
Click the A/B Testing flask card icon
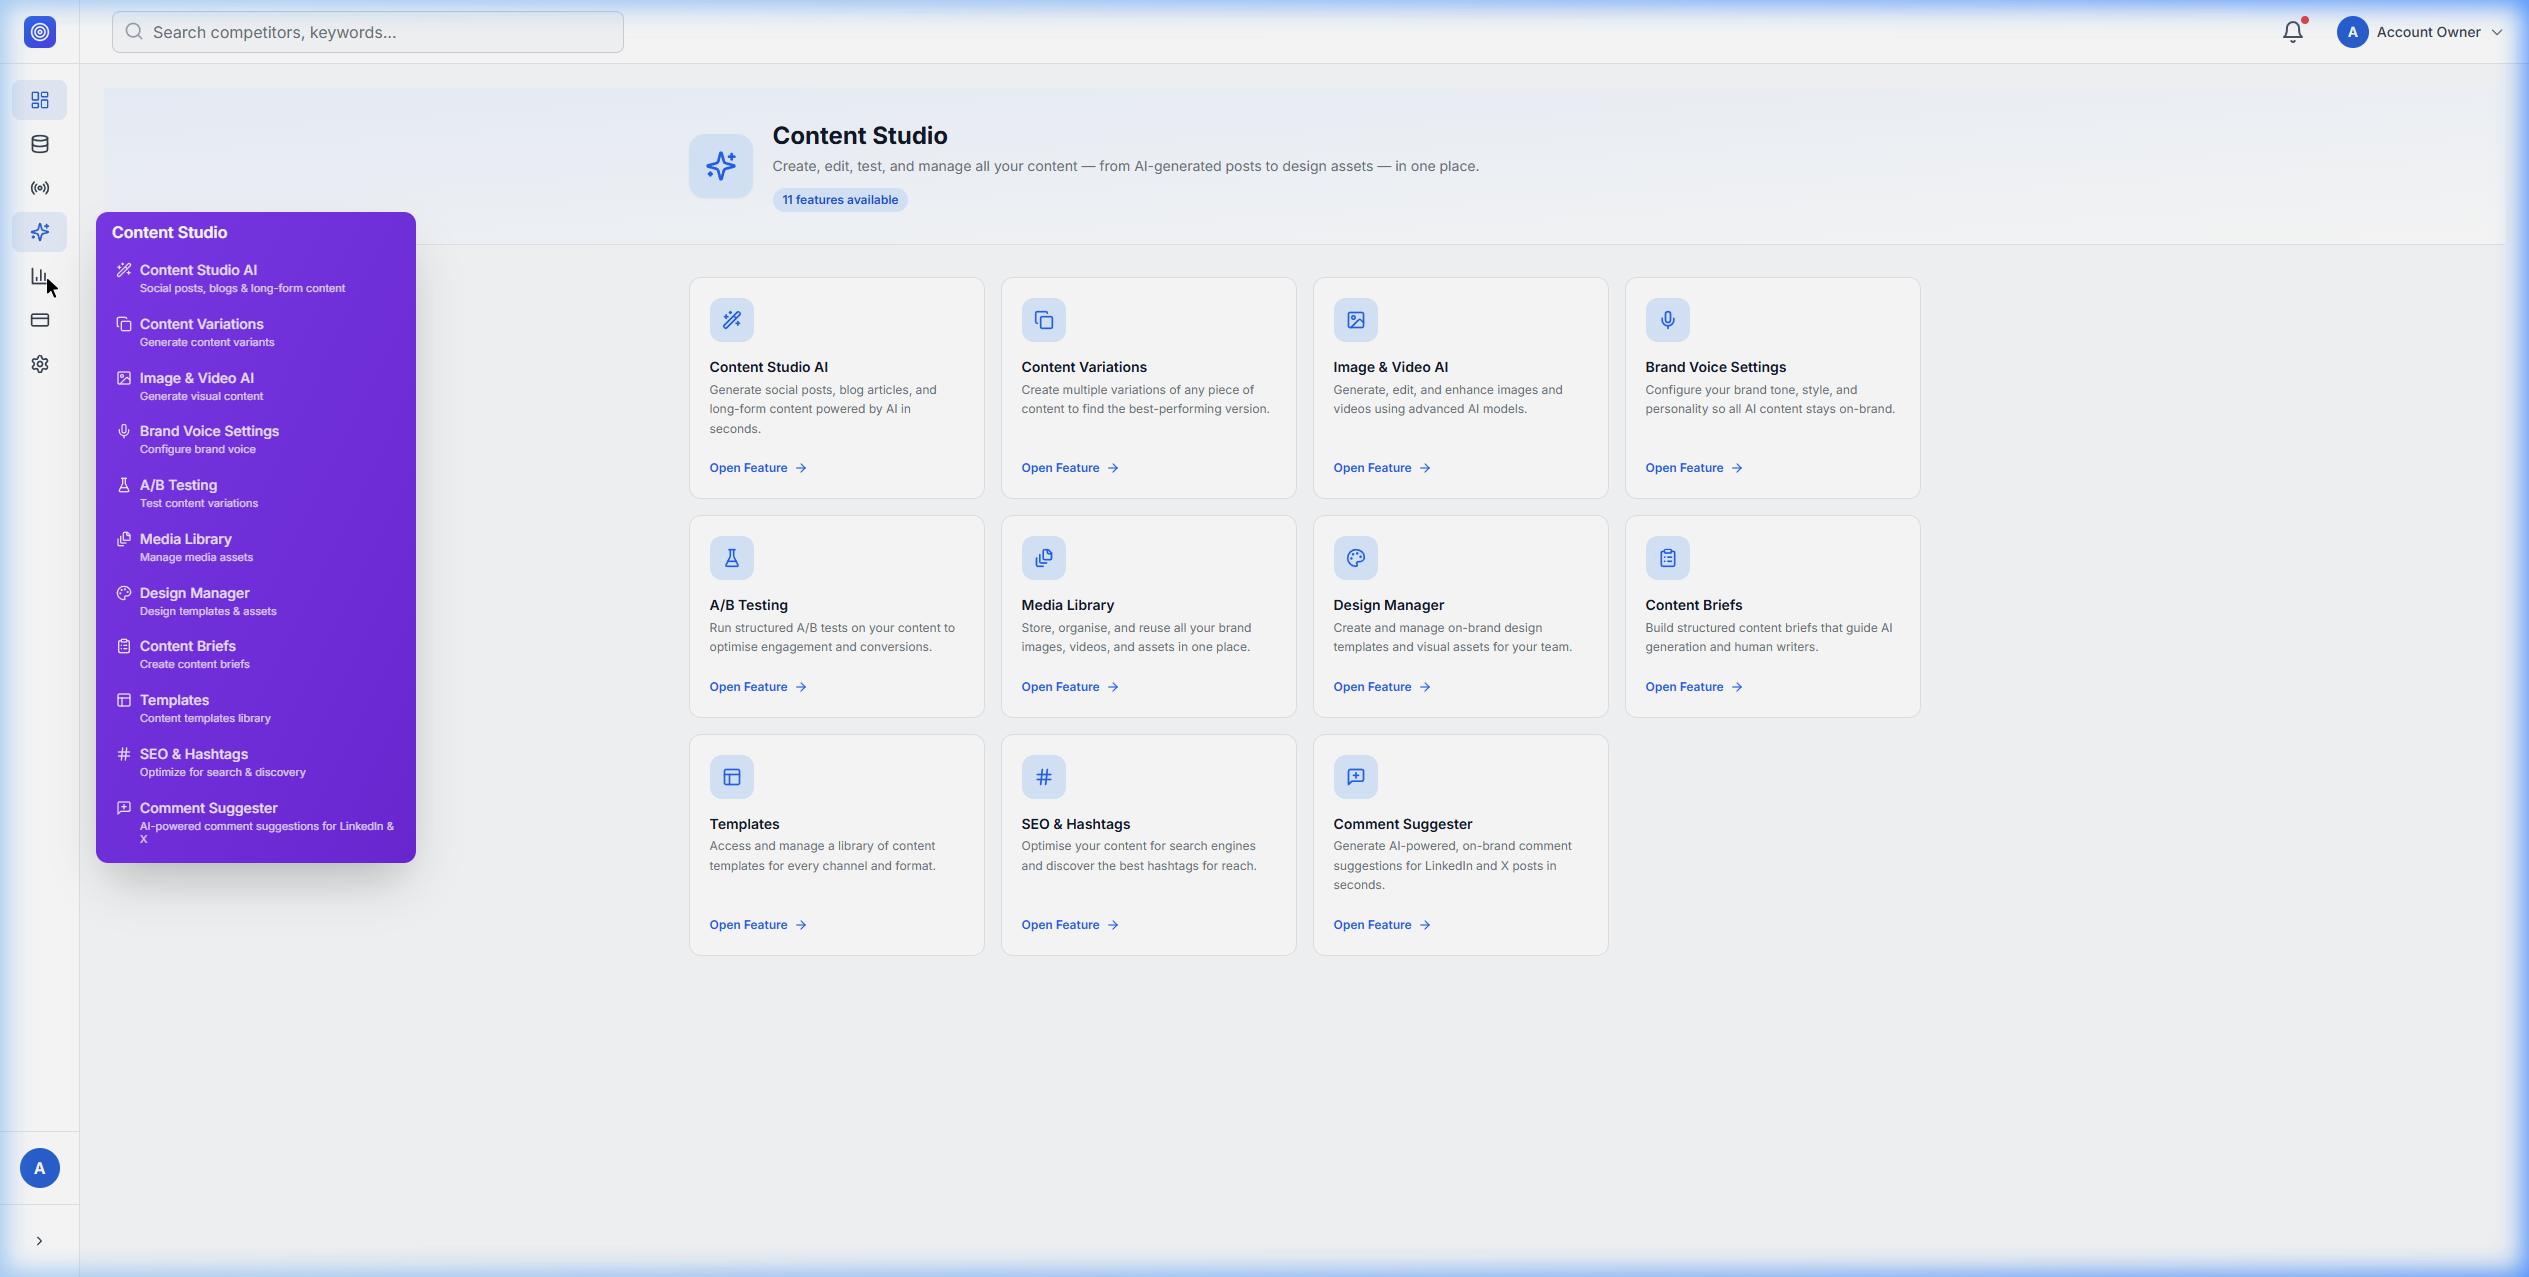click(x=732, y=558)
